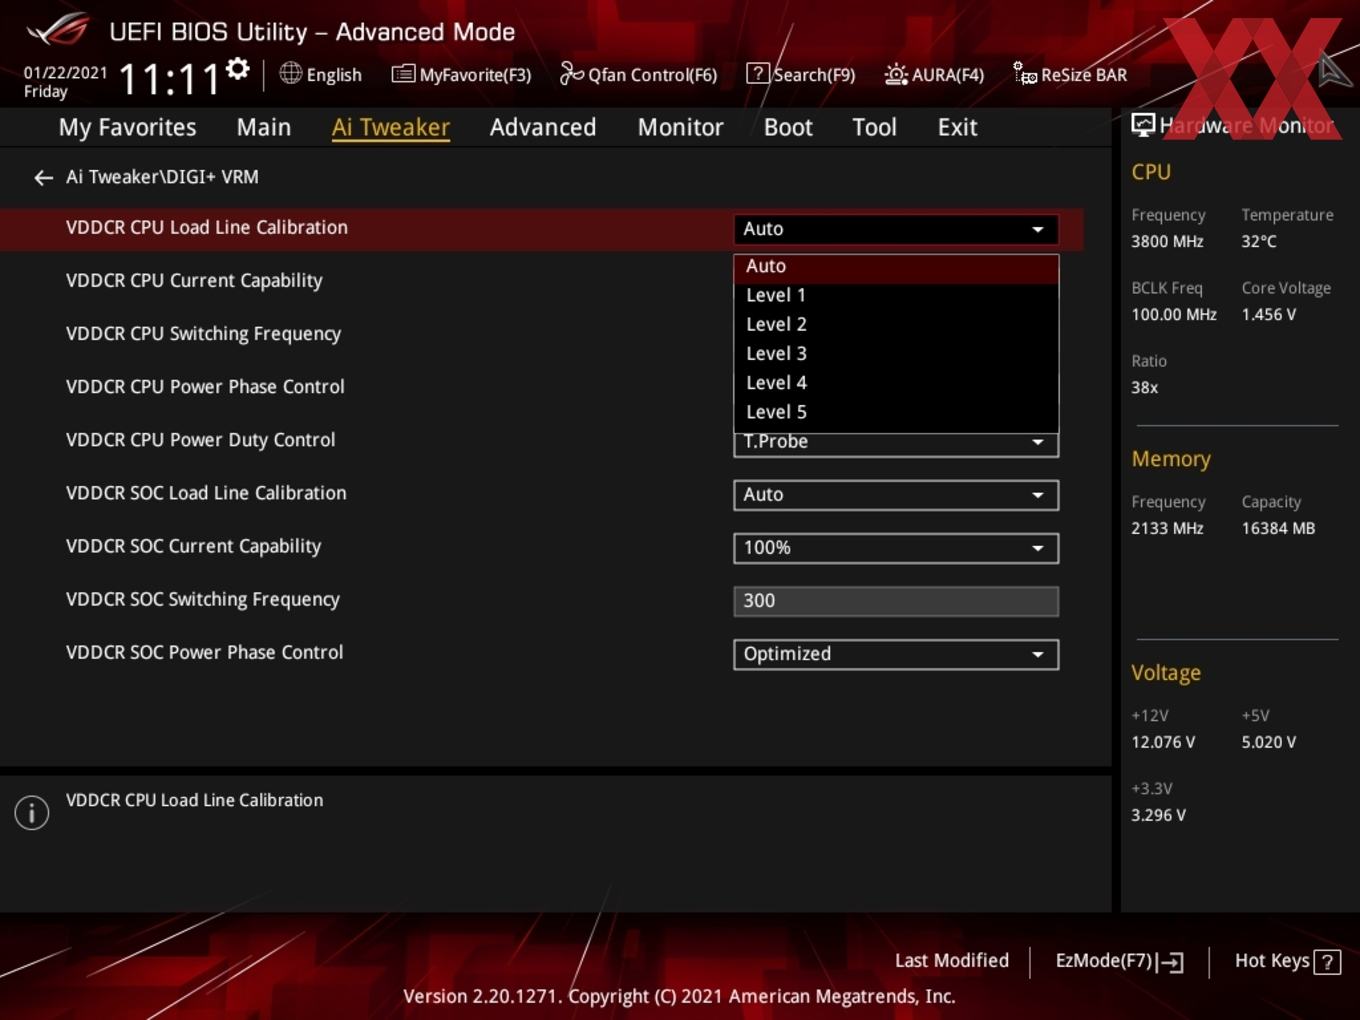The width and height of the screenshot is (1360, 1020).
Task: Click ReSize BAR label
Action: (1084, 75)
